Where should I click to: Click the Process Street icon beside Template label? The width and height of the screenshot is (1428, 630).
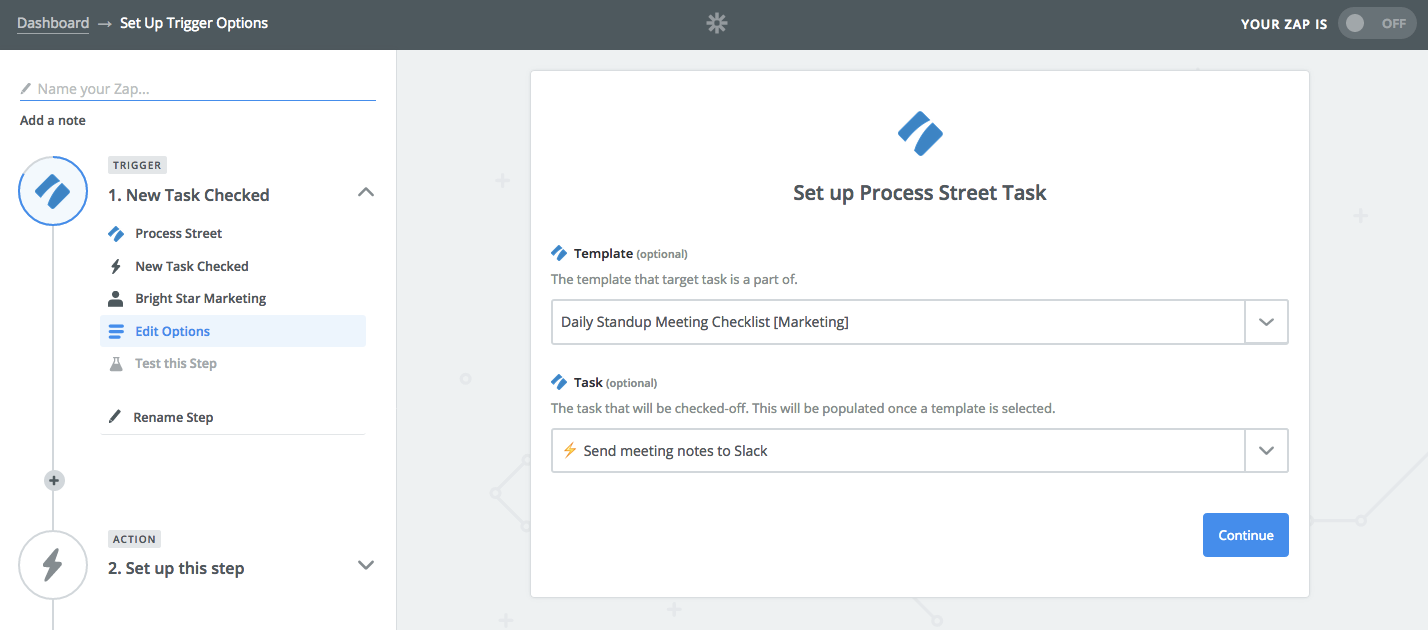(x=559, y=253)
